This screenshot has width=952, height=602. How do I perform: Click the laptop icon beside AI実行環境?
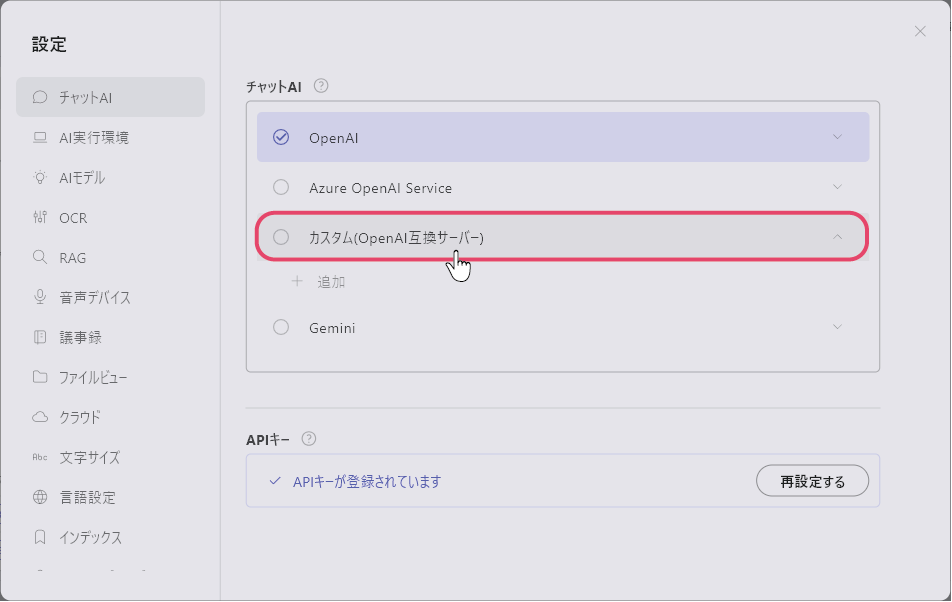coord(40,137)
